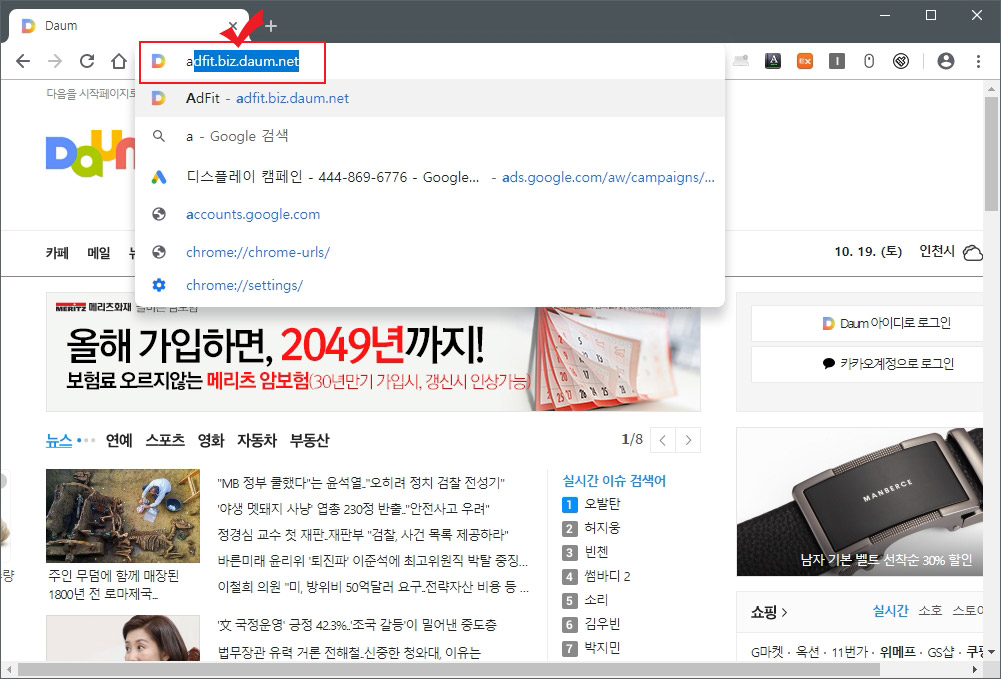This screenshot has width=1001, height=679.
Task: Click the trending keyword 빈첸
Action: (x=596, y=552)
